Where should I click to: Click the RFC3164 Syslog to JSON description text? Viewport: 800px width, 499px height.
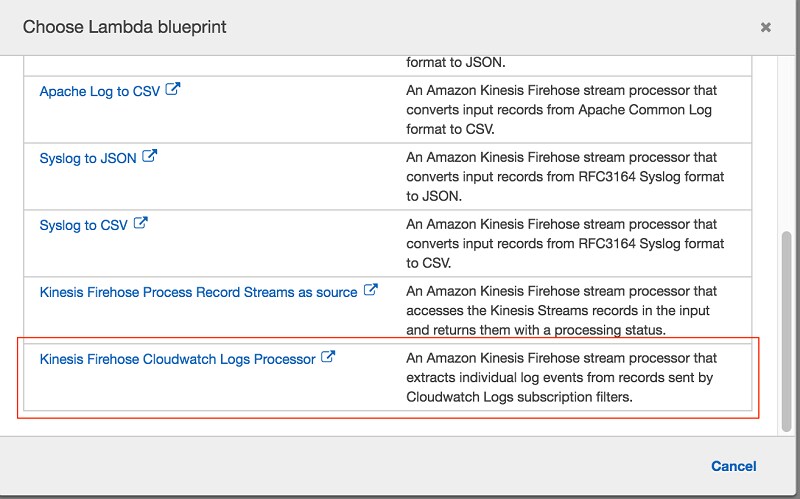[x=565, y=177]
